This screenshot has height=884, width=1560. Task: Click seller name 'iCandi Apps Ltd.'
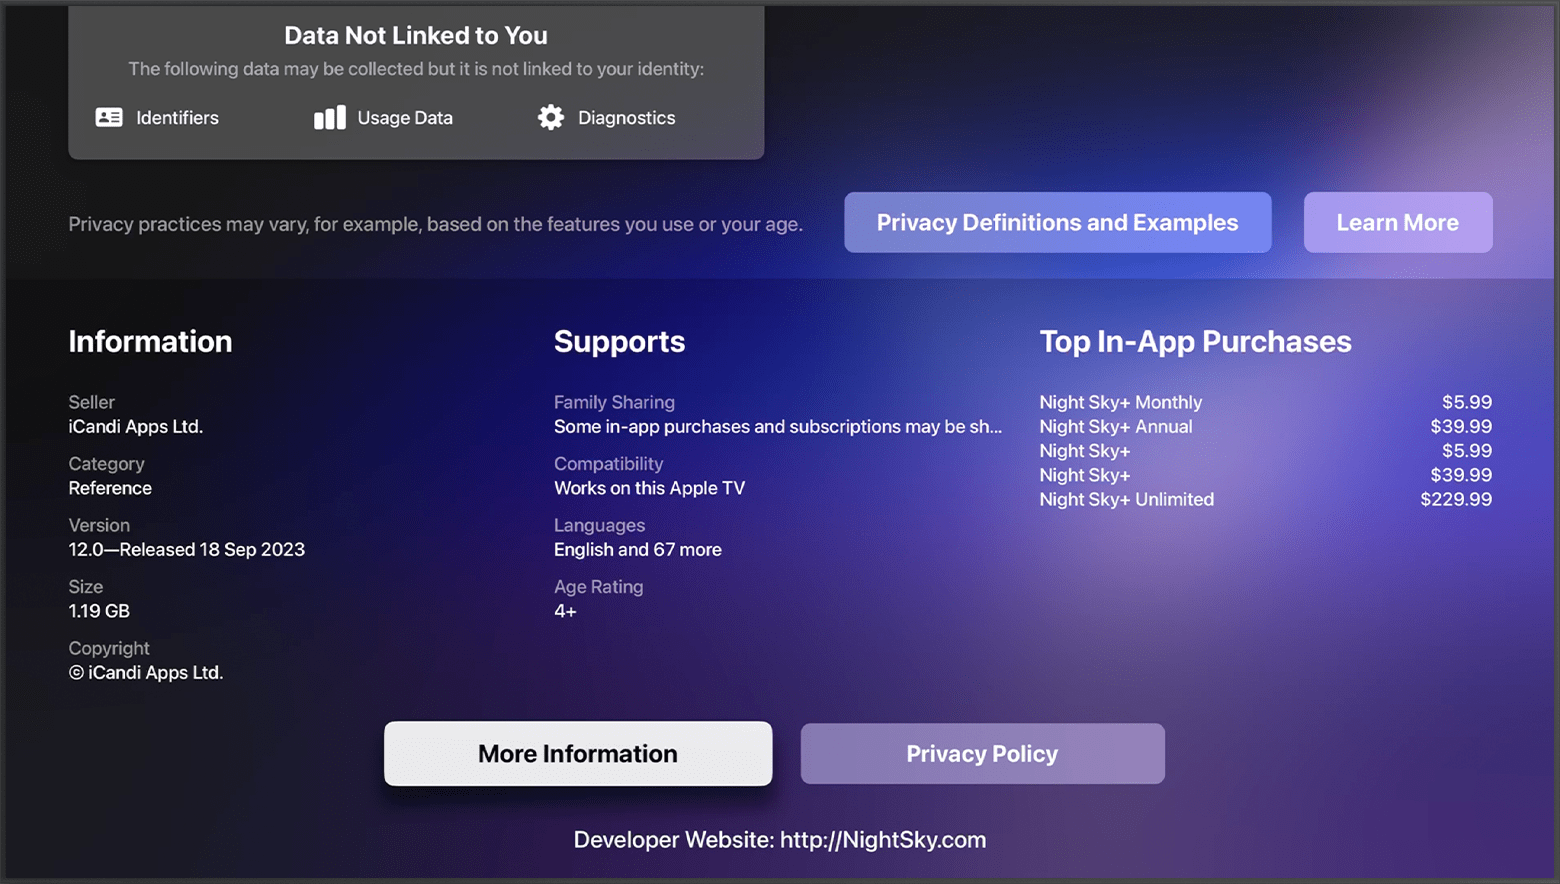point(135,427)
